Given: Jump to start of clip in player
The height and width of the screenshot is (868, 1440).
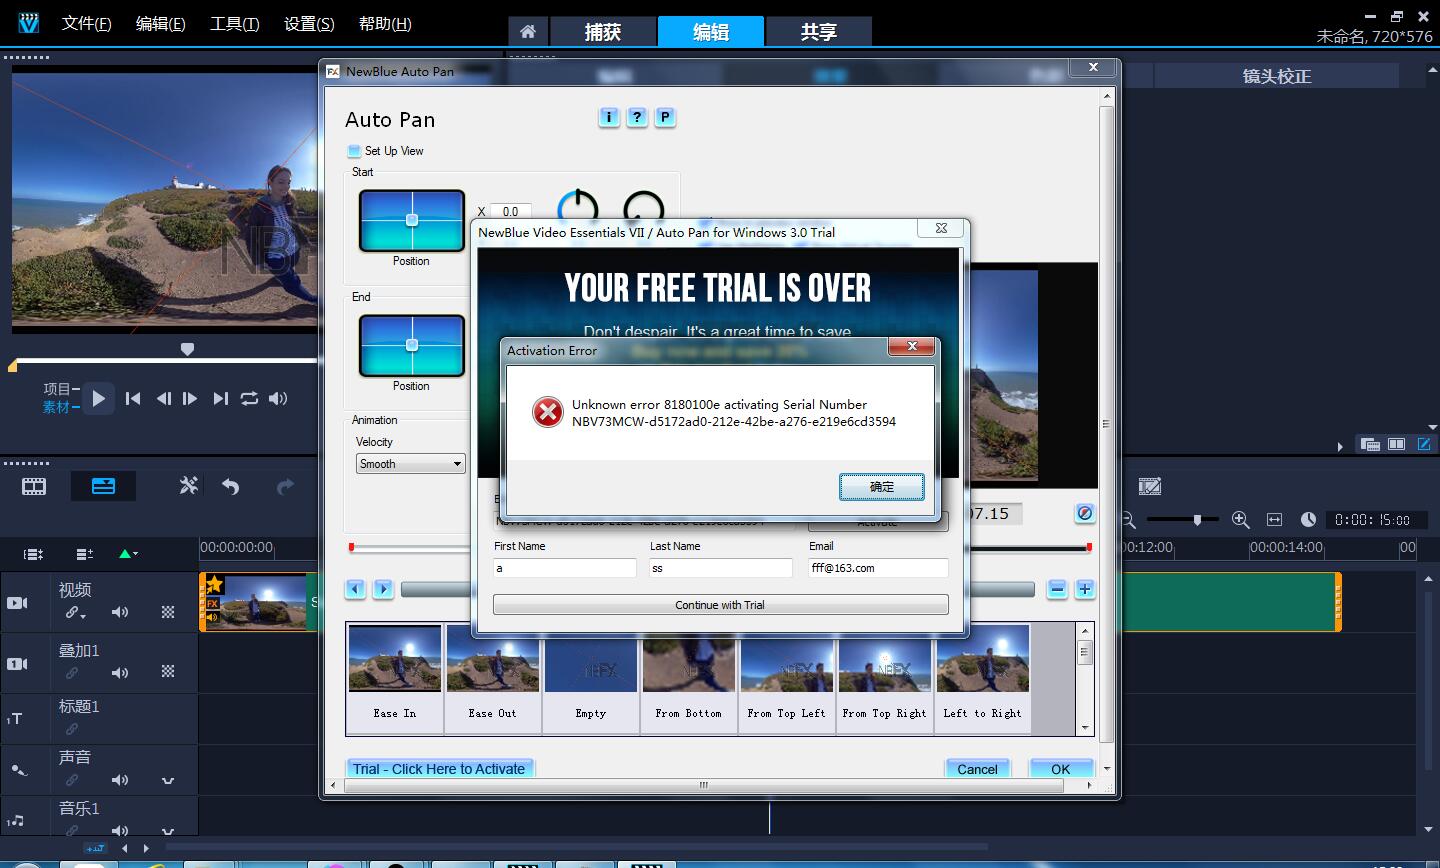Looking at the screenshot, I should point(133,398).
